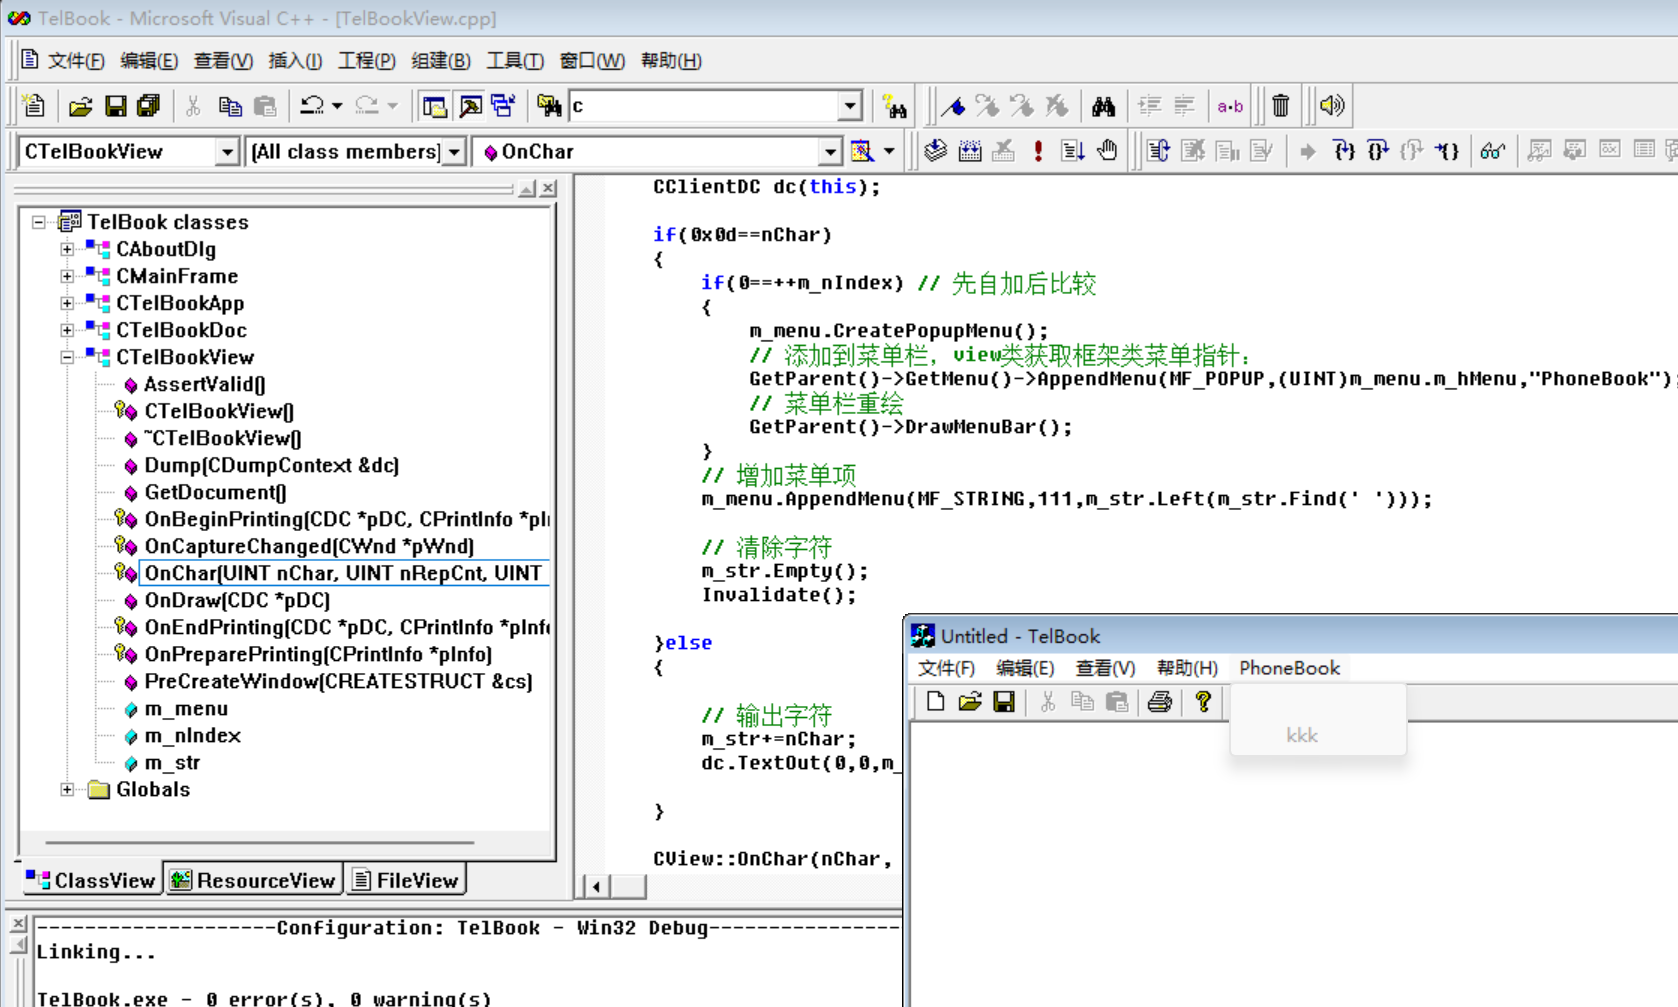This screenshot has width=1678, height=1007.
Task: Switch to the ResourceView tab
Action: click(254, 880)
